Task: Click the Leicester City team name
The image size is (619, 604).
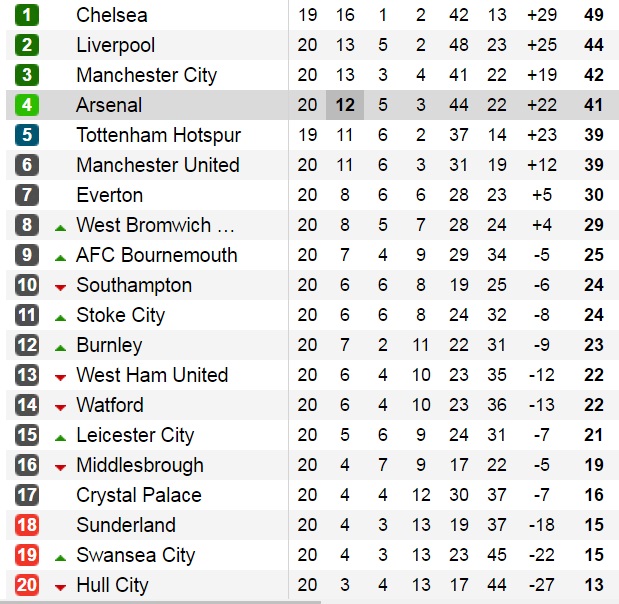Action: pyautogui.click(x=135, y=435)
